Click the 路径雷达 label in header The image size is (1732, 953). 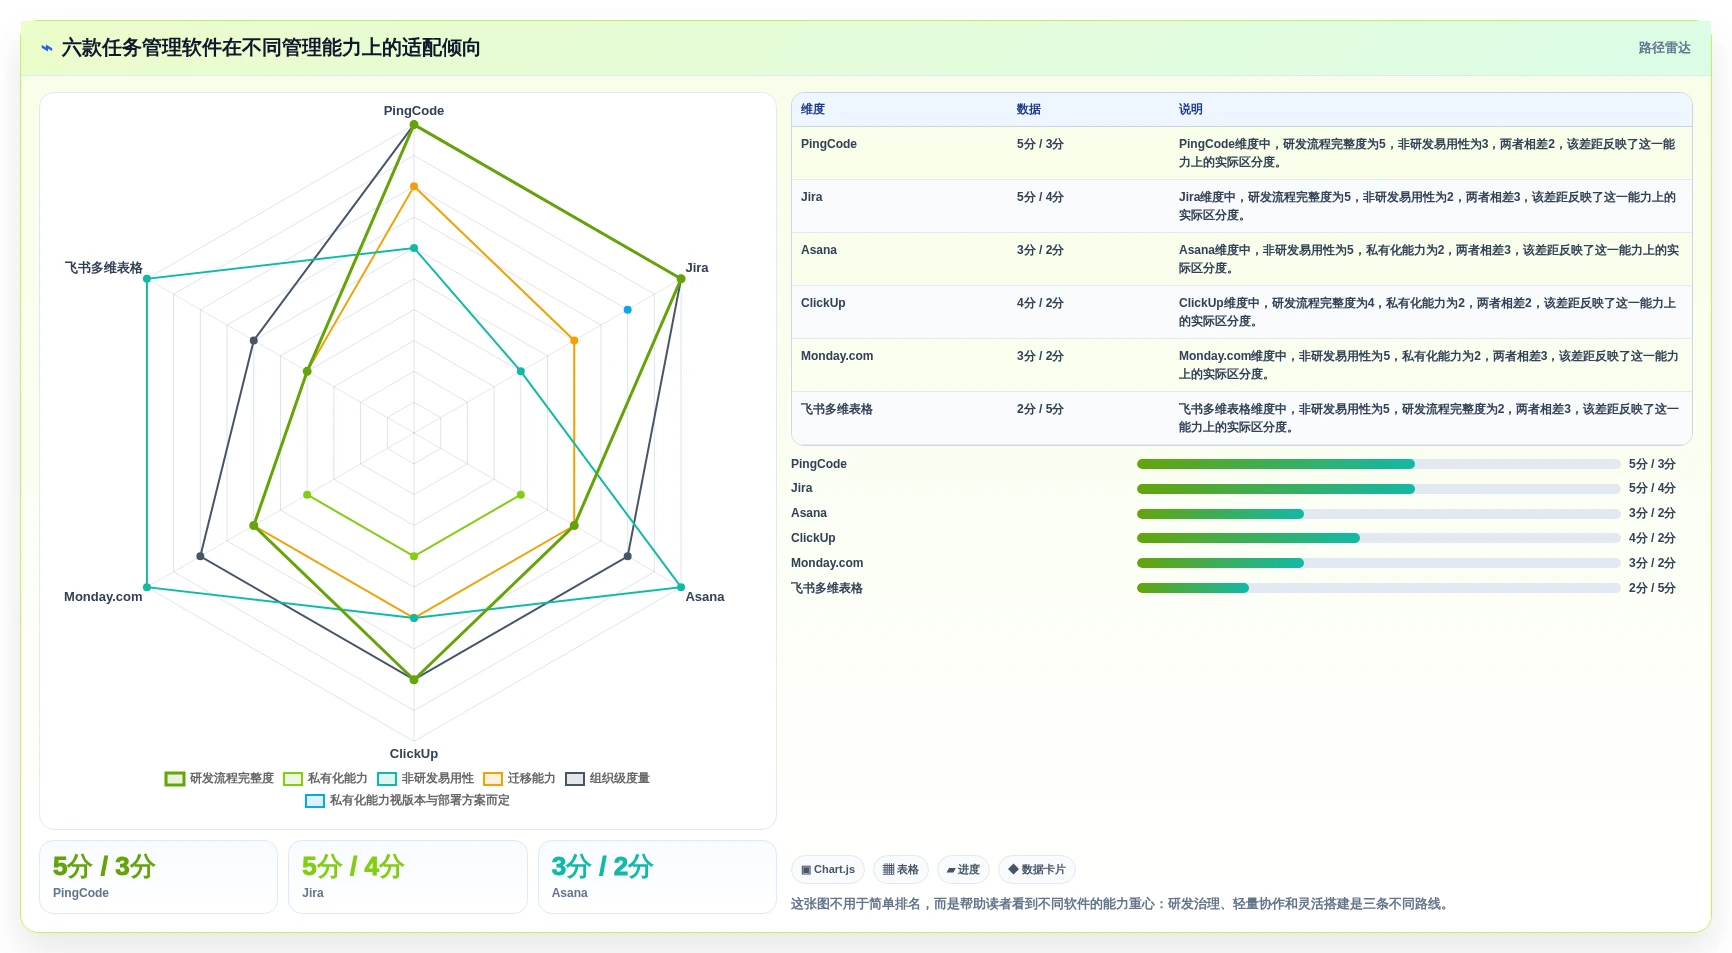click(x=1664, y=48)
